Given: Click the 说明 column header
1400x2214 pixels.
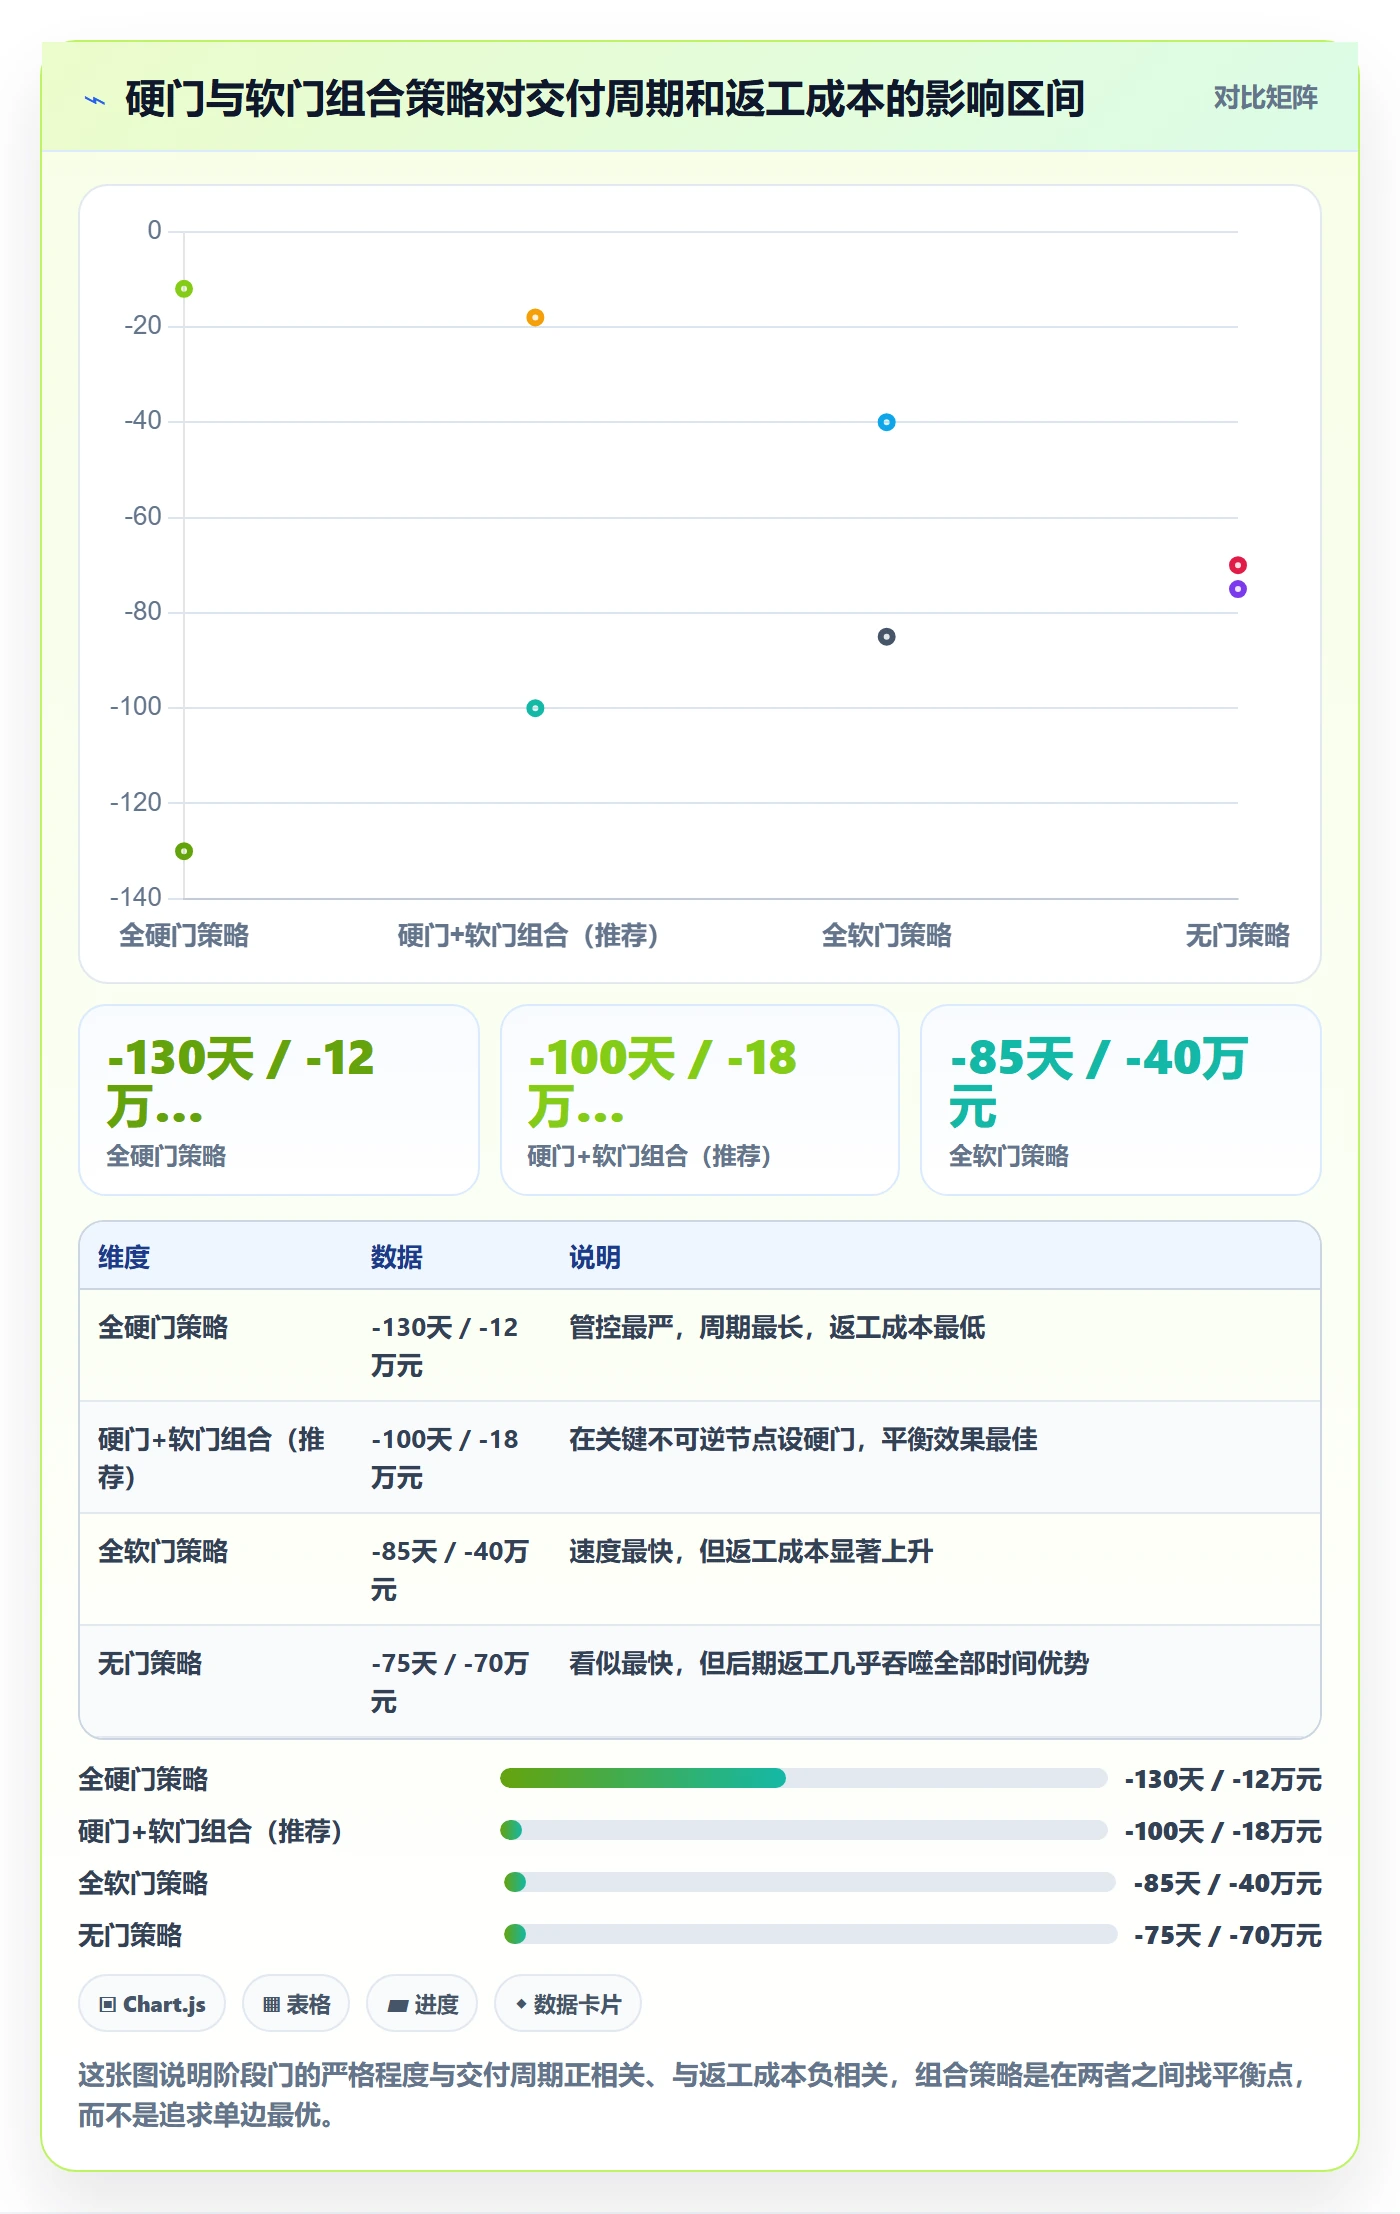Looking at the screenshot, I should click(x=595, y=1257).
